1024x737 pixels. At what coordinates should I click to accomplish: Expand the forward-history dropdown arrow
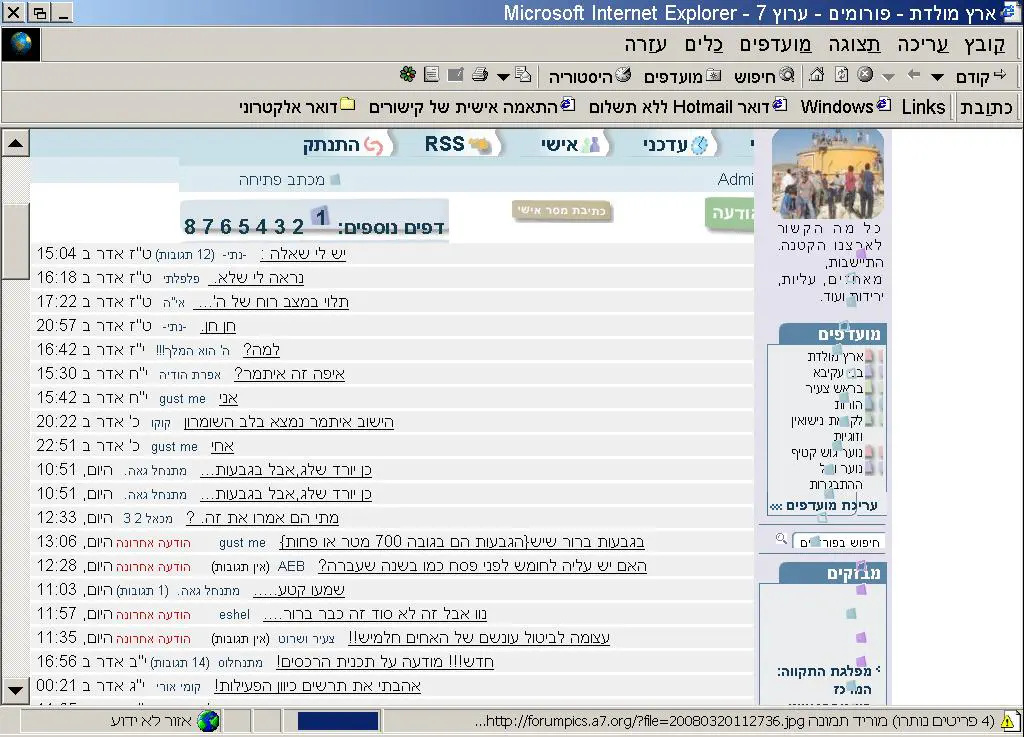[x=888, y=77]
